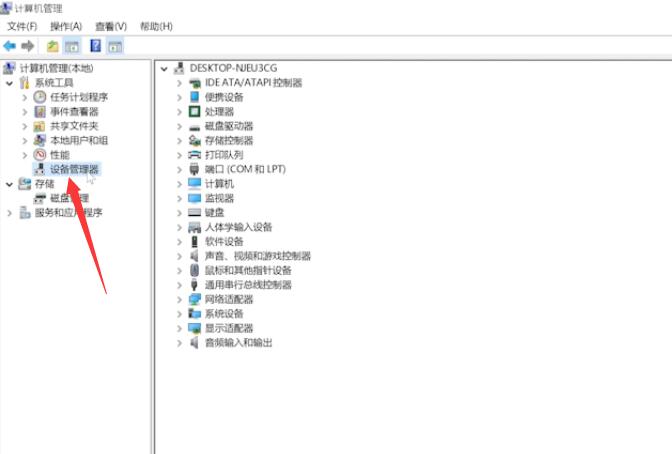This screenshot has width=672, height=454.
Task: Select the 软件设备 row
Action: point(224,241)
